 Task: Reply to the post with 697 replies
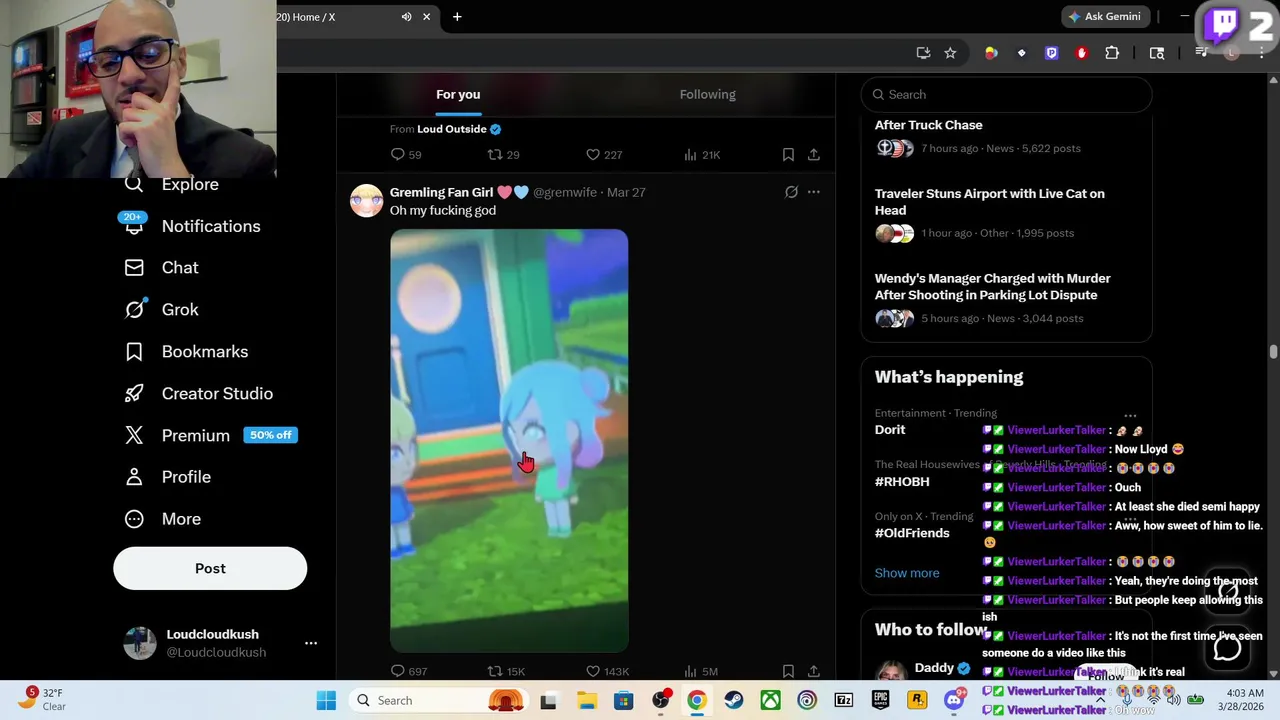point(408,672)
